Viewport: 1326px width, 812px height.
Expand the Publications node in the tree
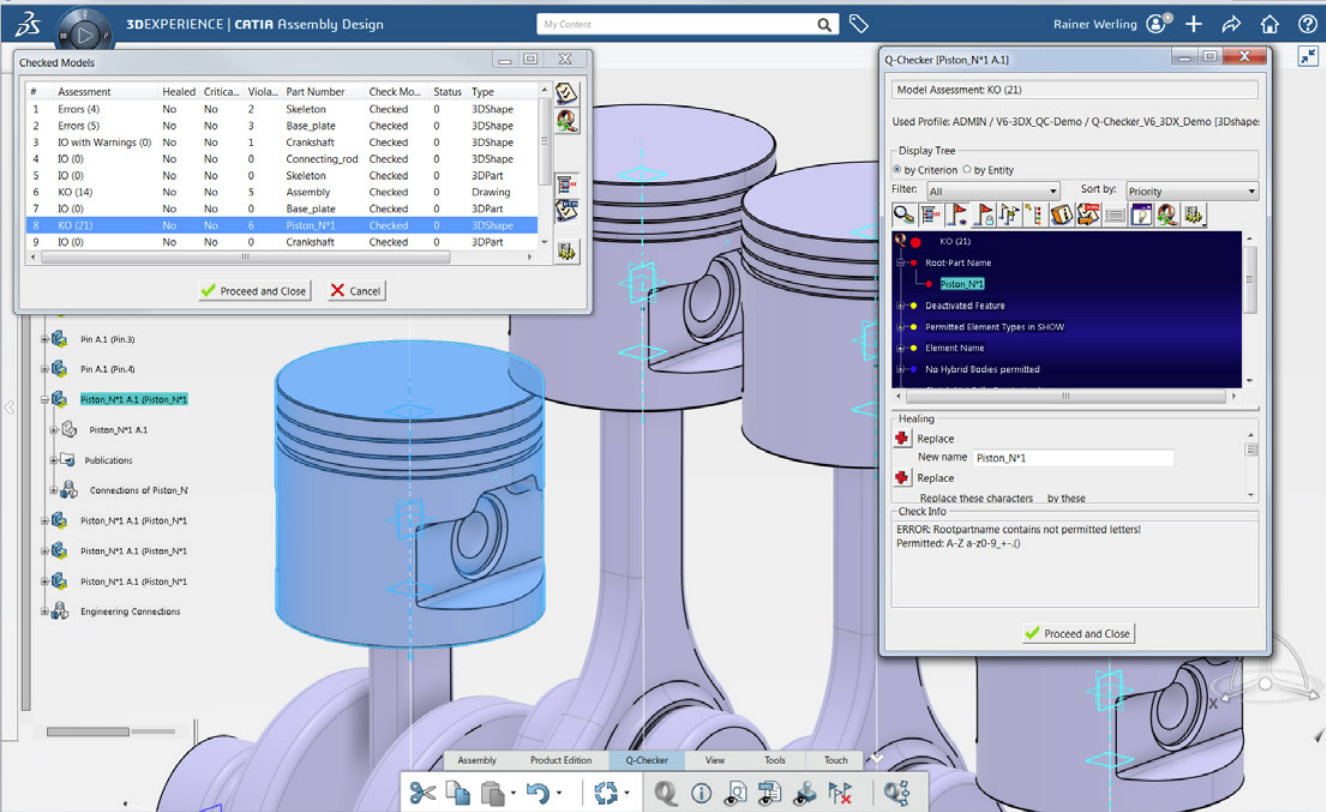coord(53,460)
